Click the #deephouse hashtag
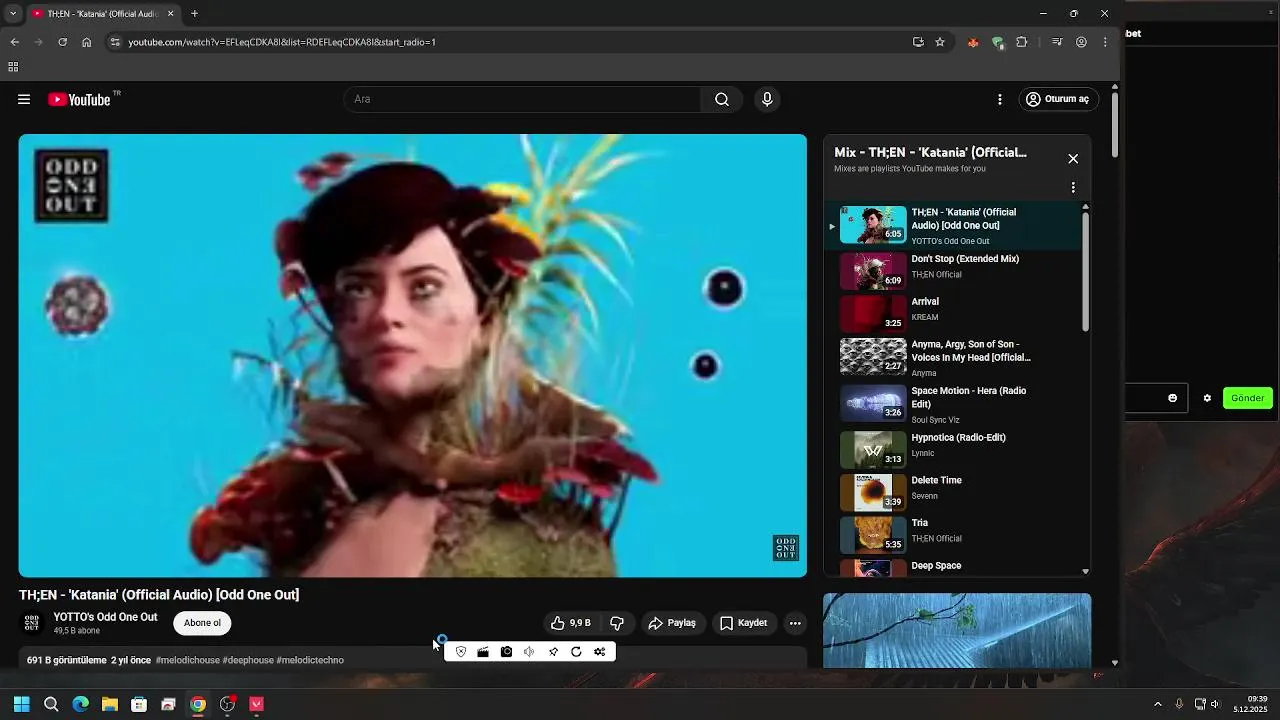The image size is (1280, 720). point(248,660)
